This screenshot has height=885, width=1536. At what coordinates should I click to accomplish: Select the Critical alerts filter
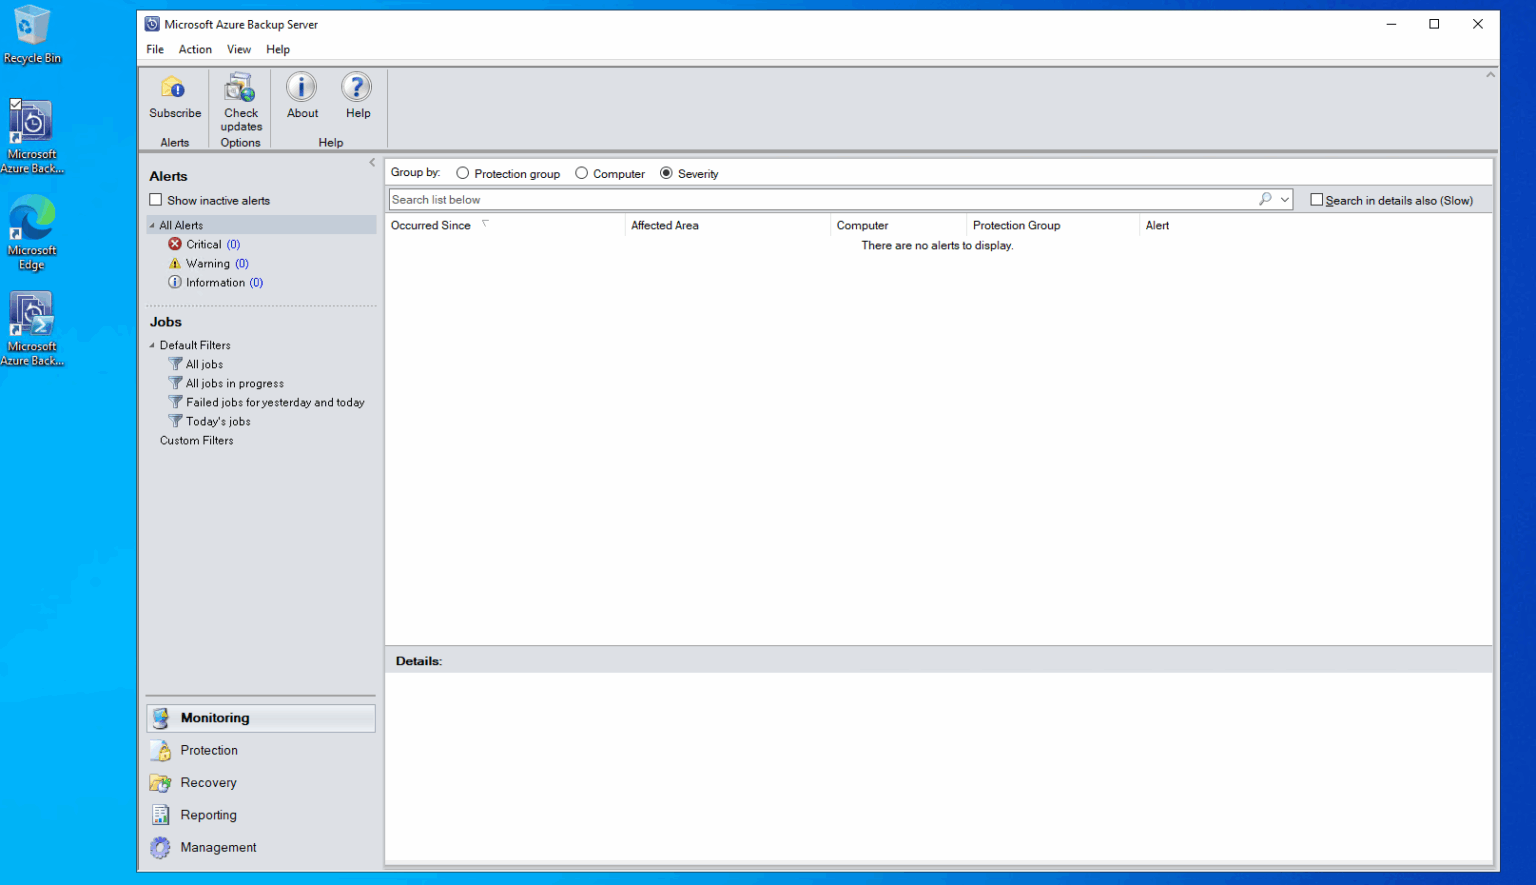click(x=203, y=245)
